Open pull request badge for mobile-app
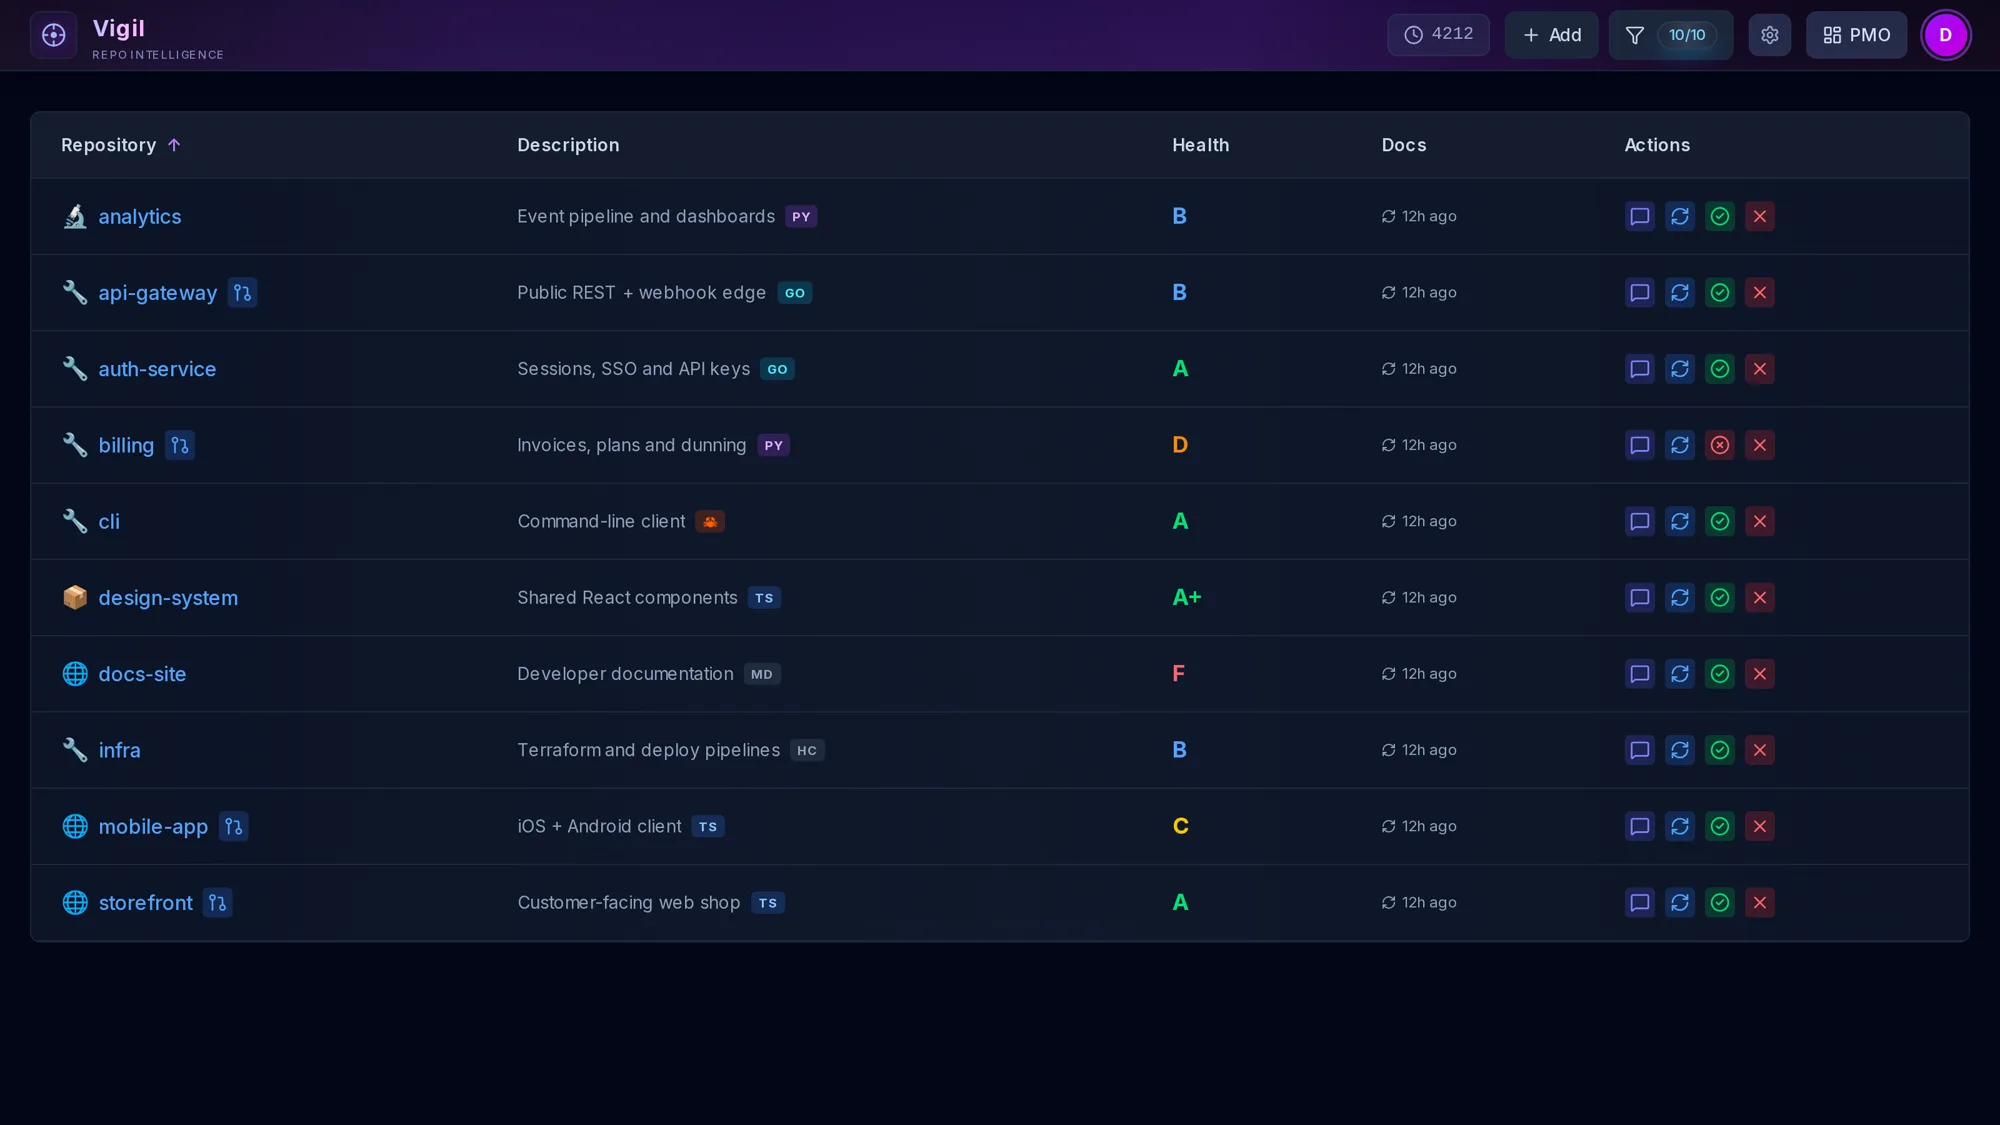This screenshot has height=1125, width=2000. [x=233, y=826]
